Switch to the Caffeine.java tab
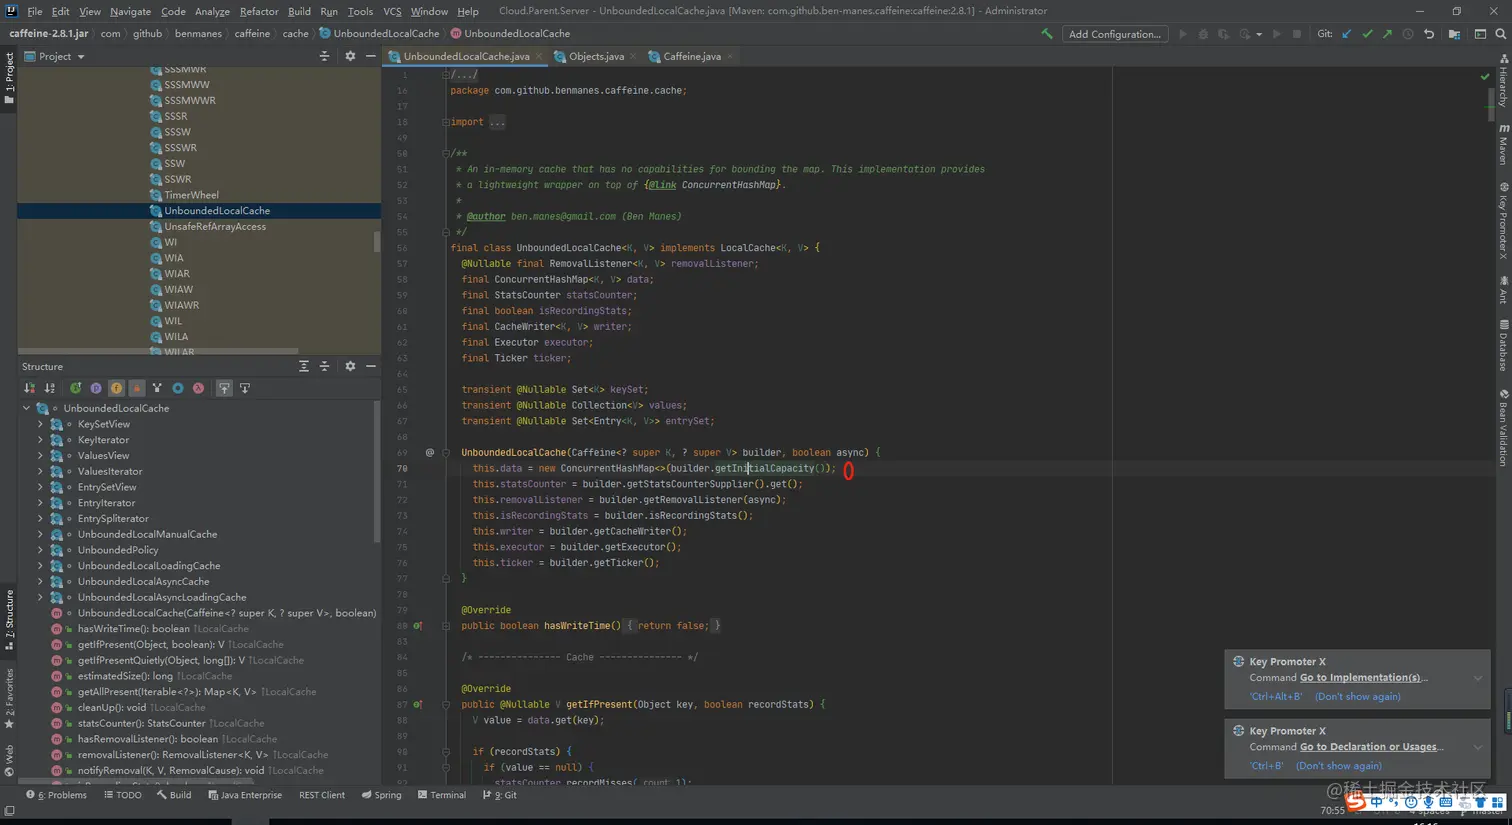The image size is (1512, 825). point(691,57)
